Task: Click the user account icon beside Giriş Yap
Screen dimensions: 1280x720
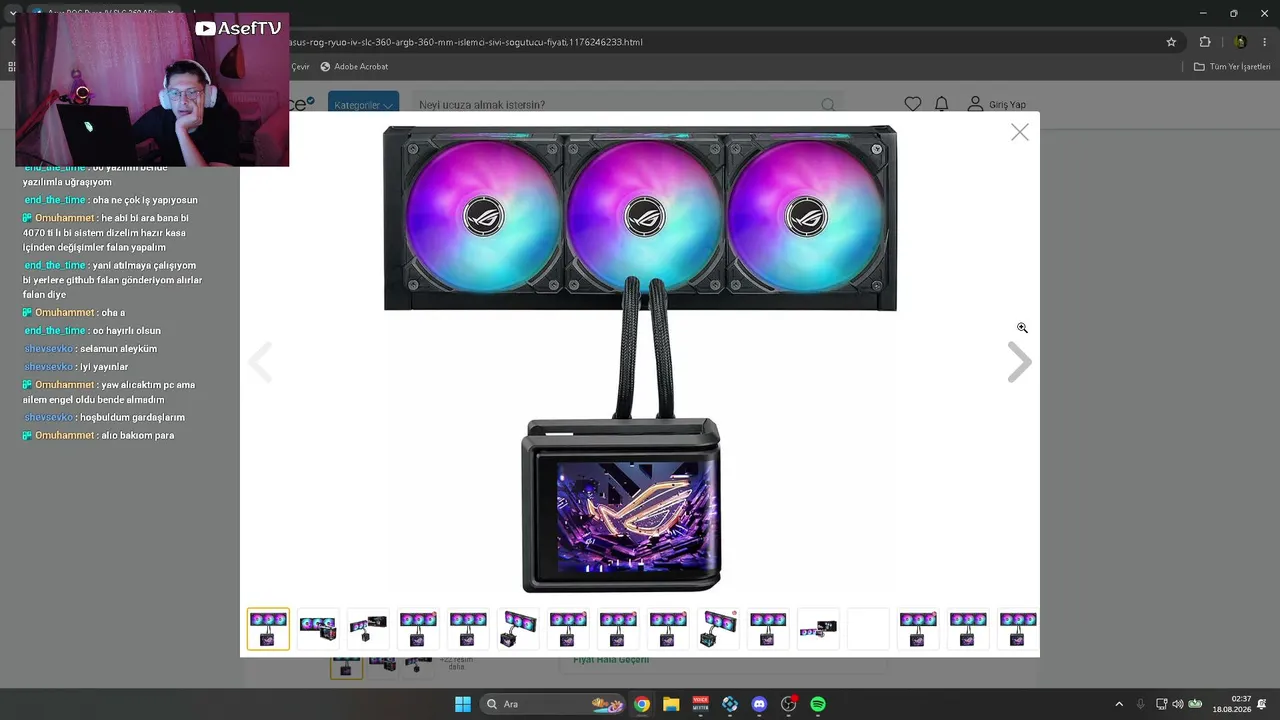Action: coord(975,104)
